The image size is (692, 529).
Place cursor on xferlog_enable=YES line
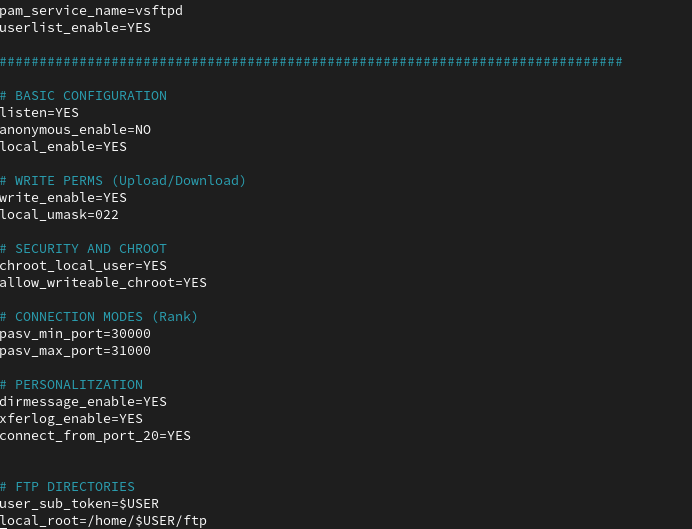pos(71,419)
